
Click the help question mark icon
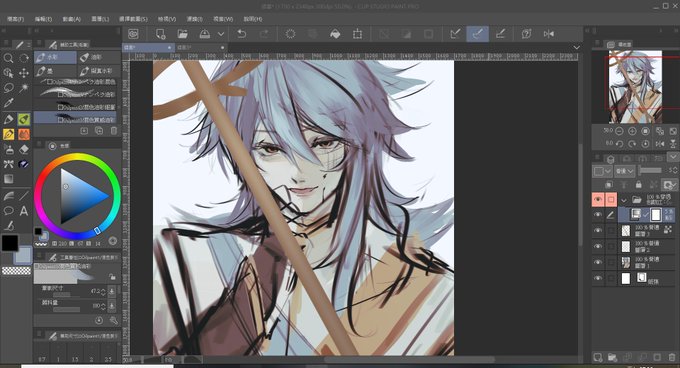[526, 34]
